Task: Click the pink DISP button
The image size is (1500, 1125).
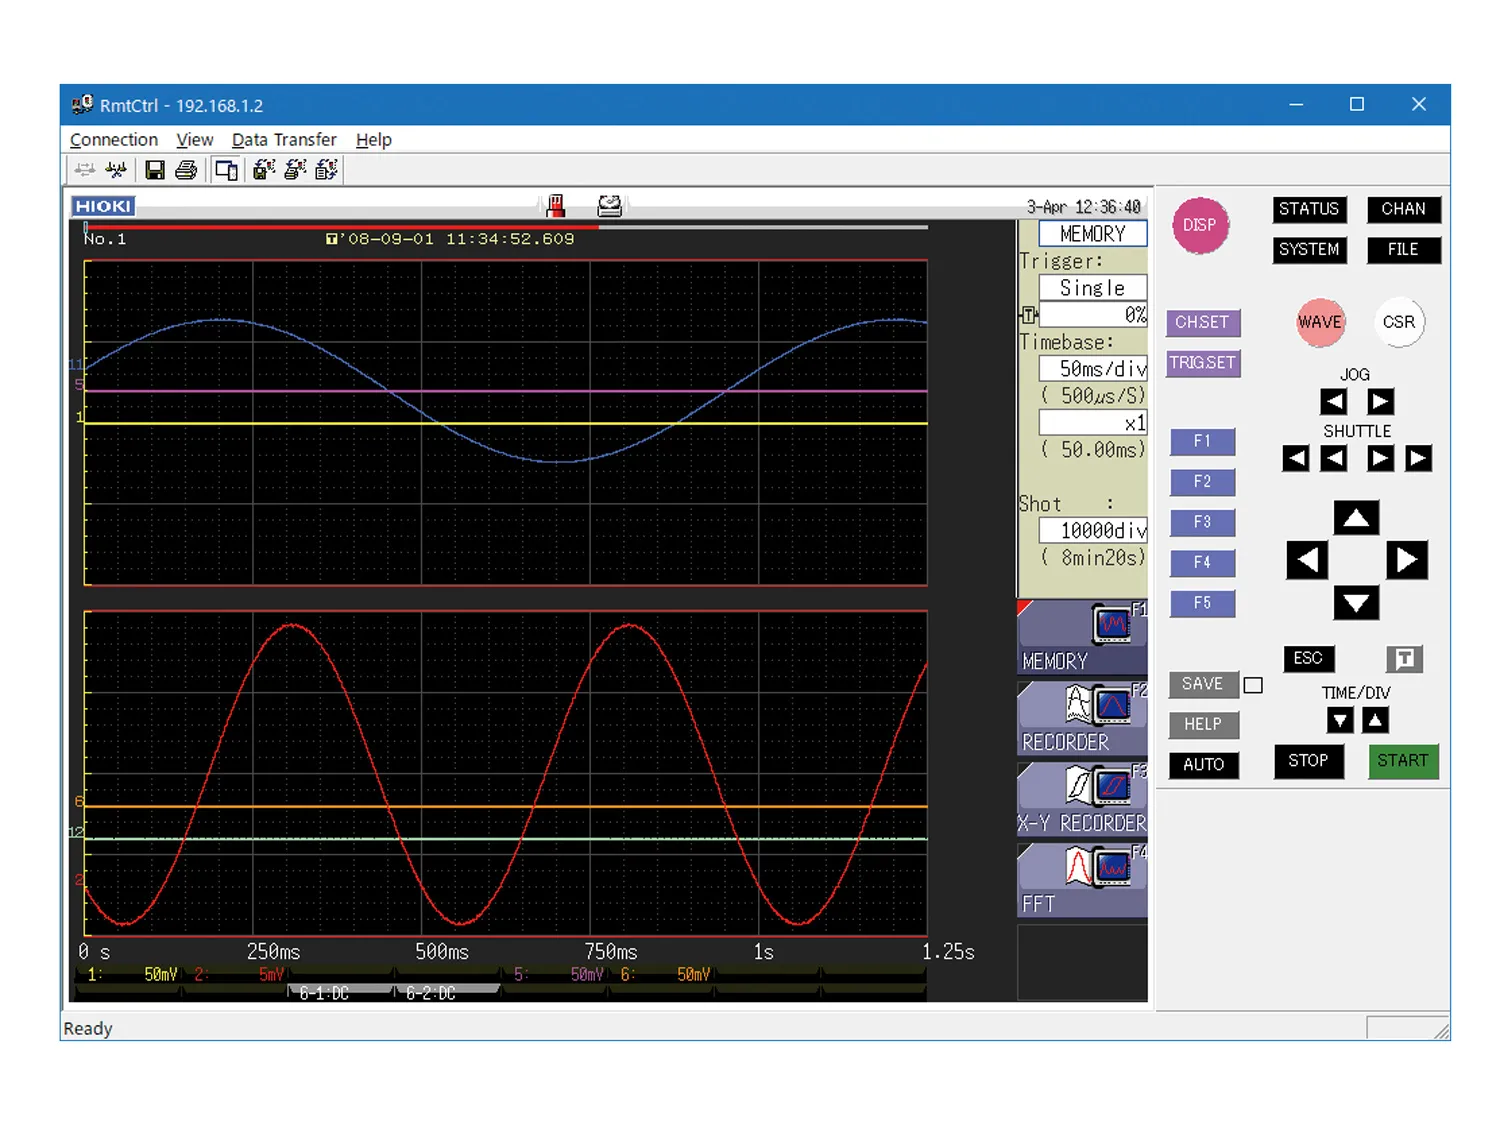Action: tap(1200, 225)
